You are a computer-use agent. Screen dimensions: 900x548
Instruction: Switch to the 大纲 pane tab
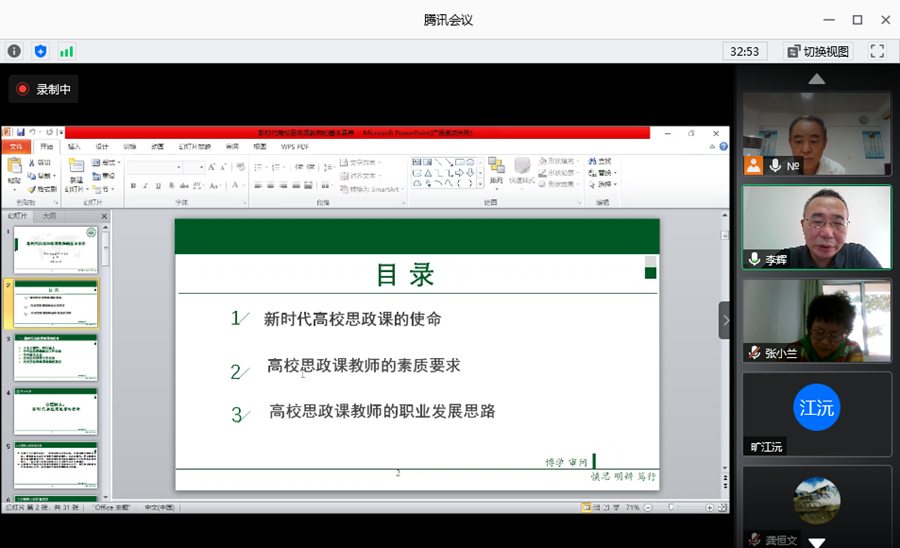pos(49,216)
